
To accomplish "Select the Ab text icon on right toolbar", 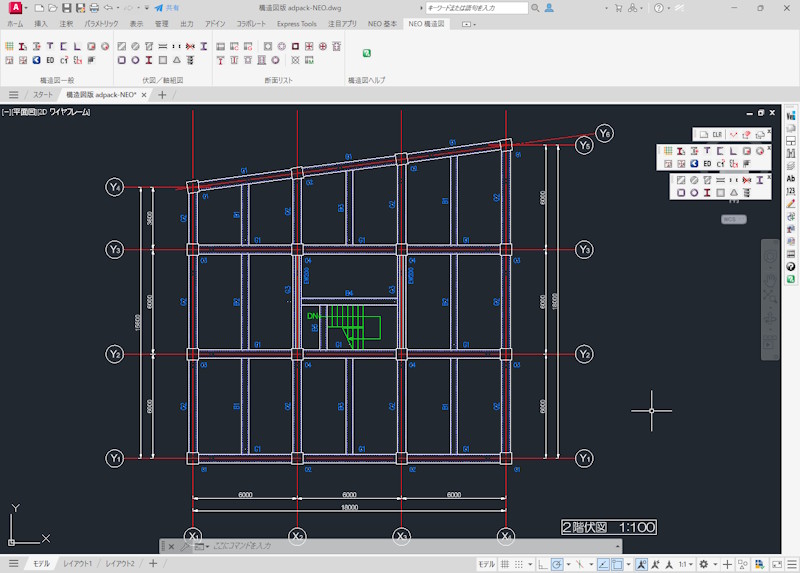I will [790, 179].
